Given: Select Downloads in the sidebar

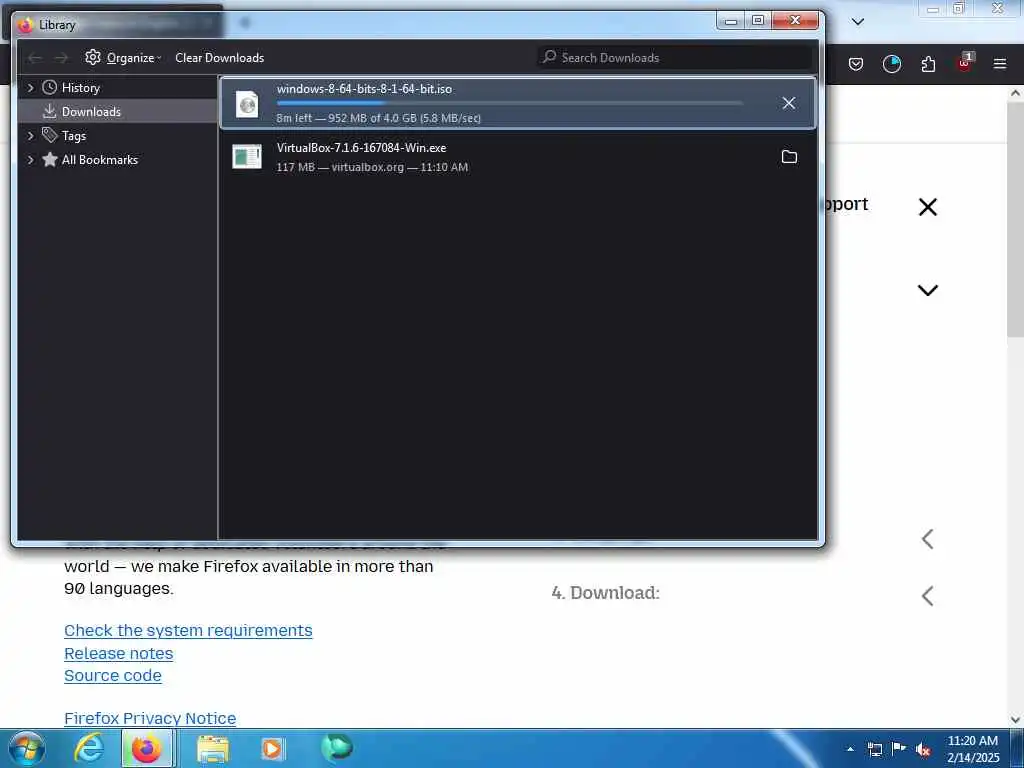Looking at the screenshot, I should (91, 112).
